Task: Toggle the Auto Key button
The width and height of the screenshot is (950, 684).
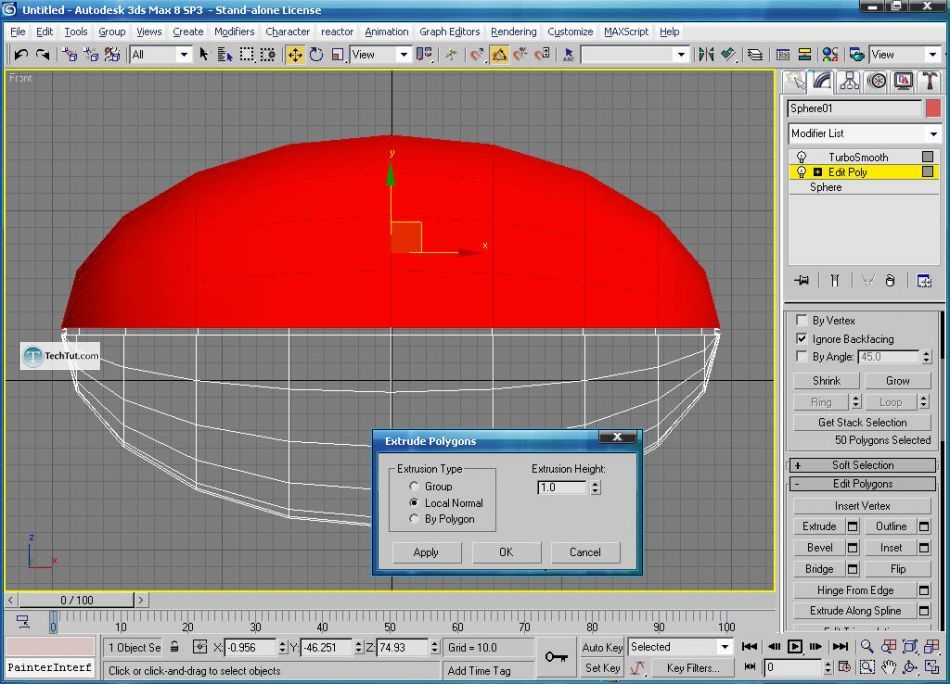Action: pyautogui.click(x=602, y=647)
